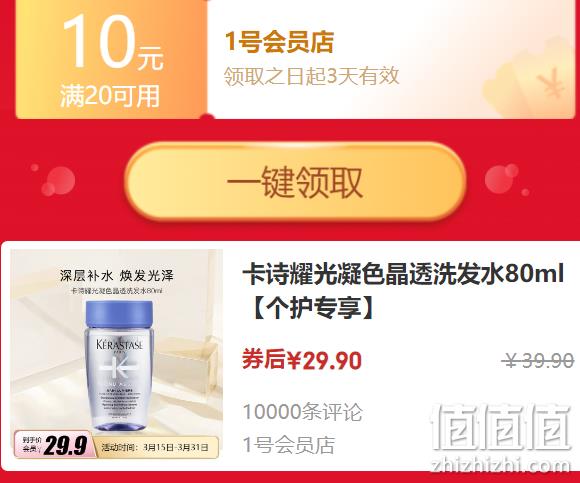Viewport: 580px width, 483px height.
Task: Tap the 到手价 29.9 price badge
Action: click(54, 445)
